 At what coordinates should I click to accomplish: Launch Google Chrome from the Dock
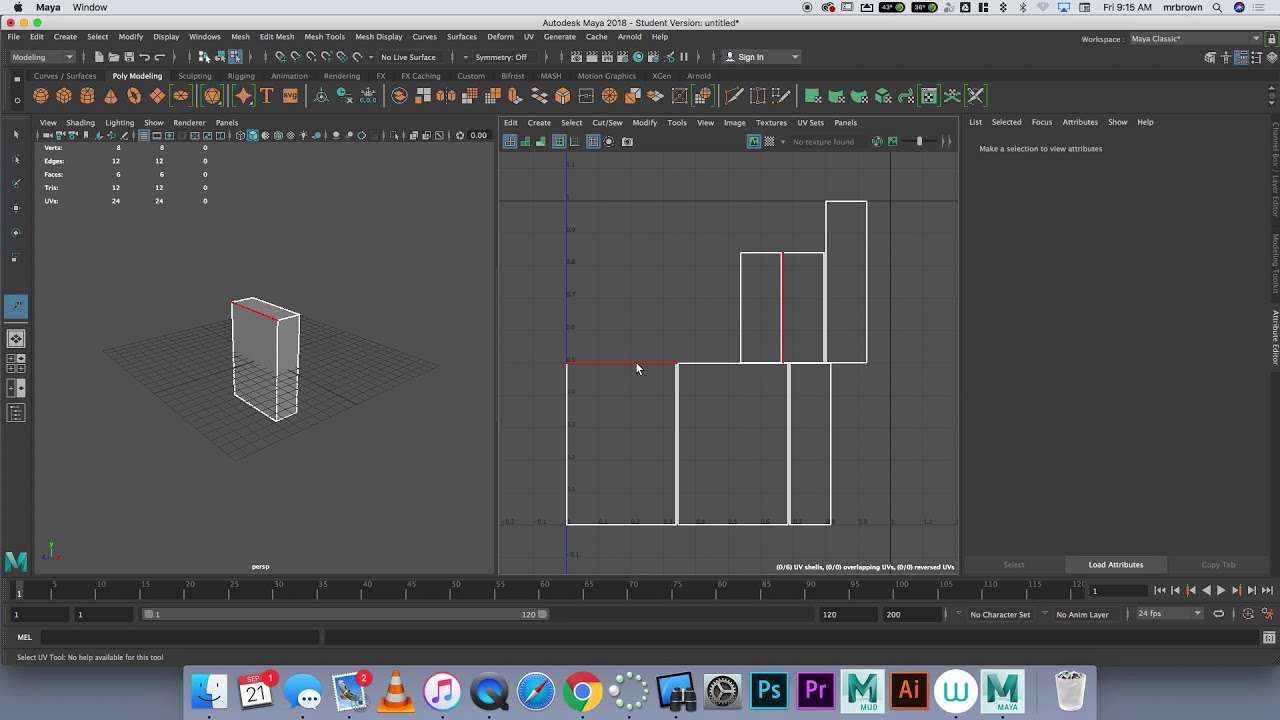pos(582,691)
